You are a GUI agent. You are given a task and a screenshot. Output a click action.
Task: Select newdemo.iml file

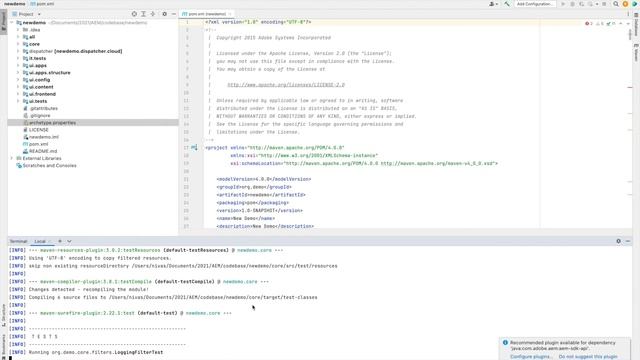(44, 137)
